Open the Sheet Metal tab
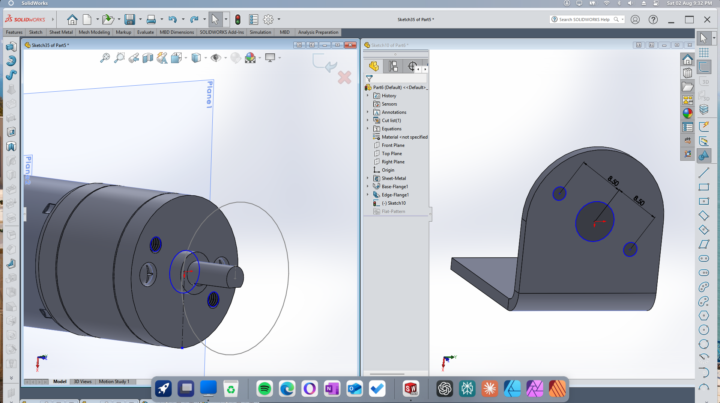The image size is (720, 403). click(61, 32)
